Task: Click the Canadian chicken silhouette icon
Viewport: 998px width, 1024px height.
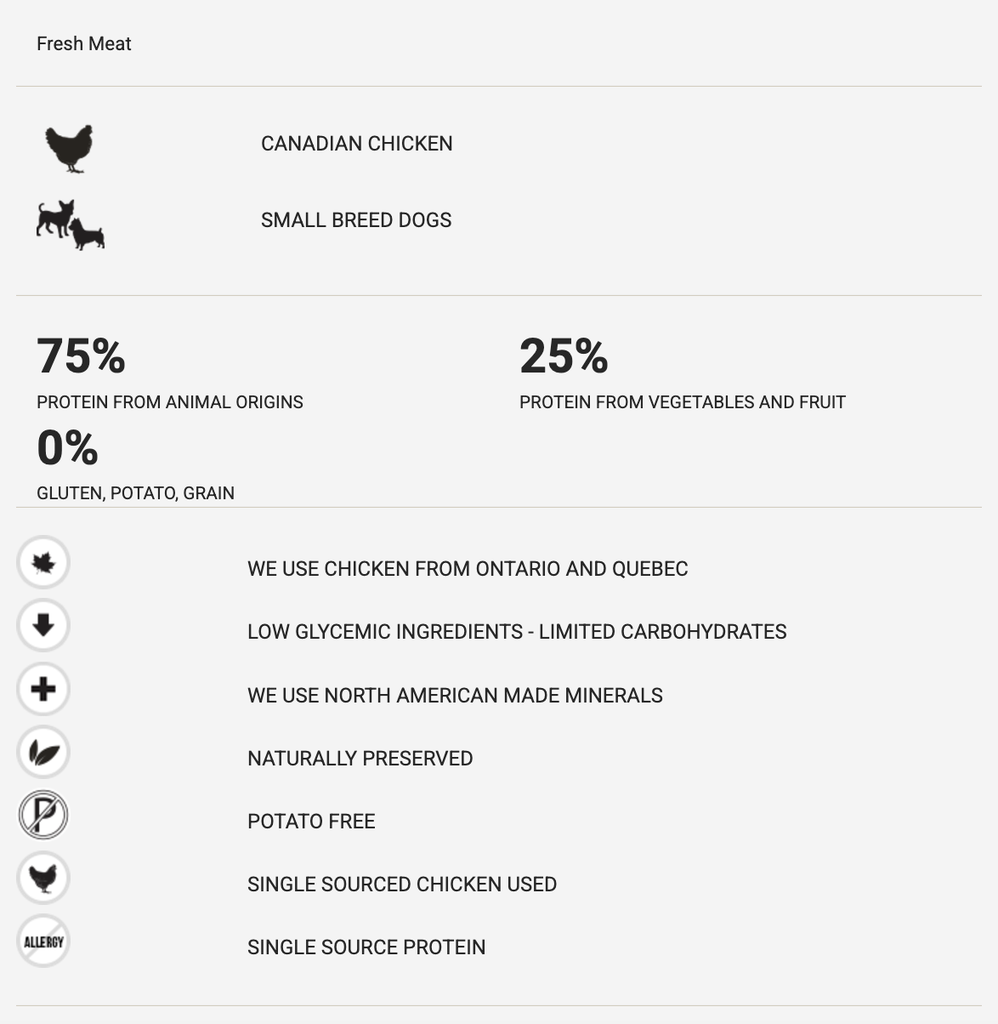Action: click(x=69, y=148)
